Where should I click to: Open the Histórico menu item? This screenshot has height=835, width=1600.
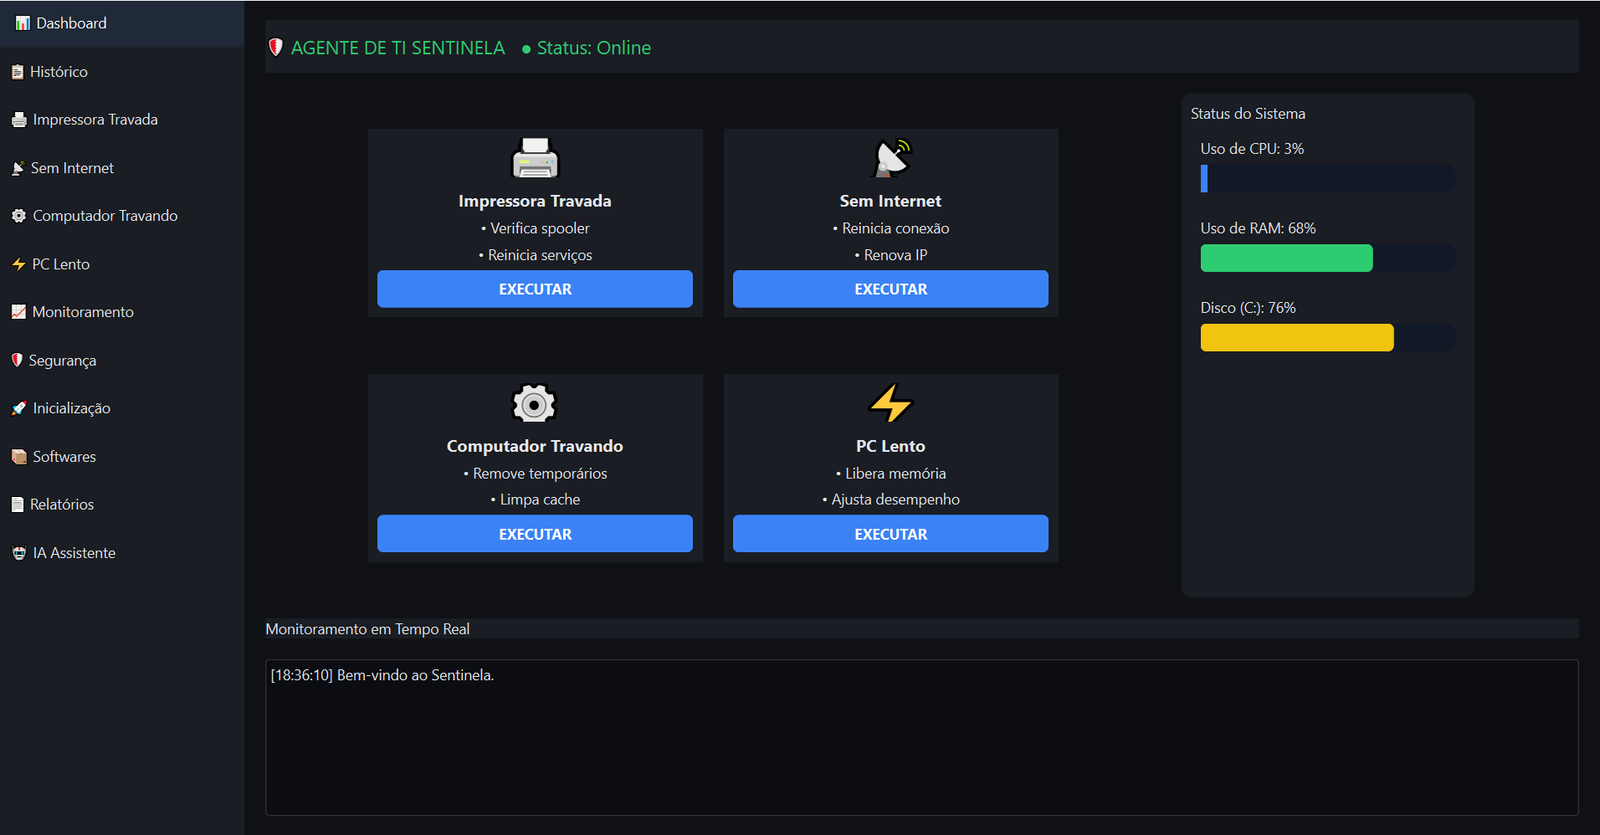122,72
